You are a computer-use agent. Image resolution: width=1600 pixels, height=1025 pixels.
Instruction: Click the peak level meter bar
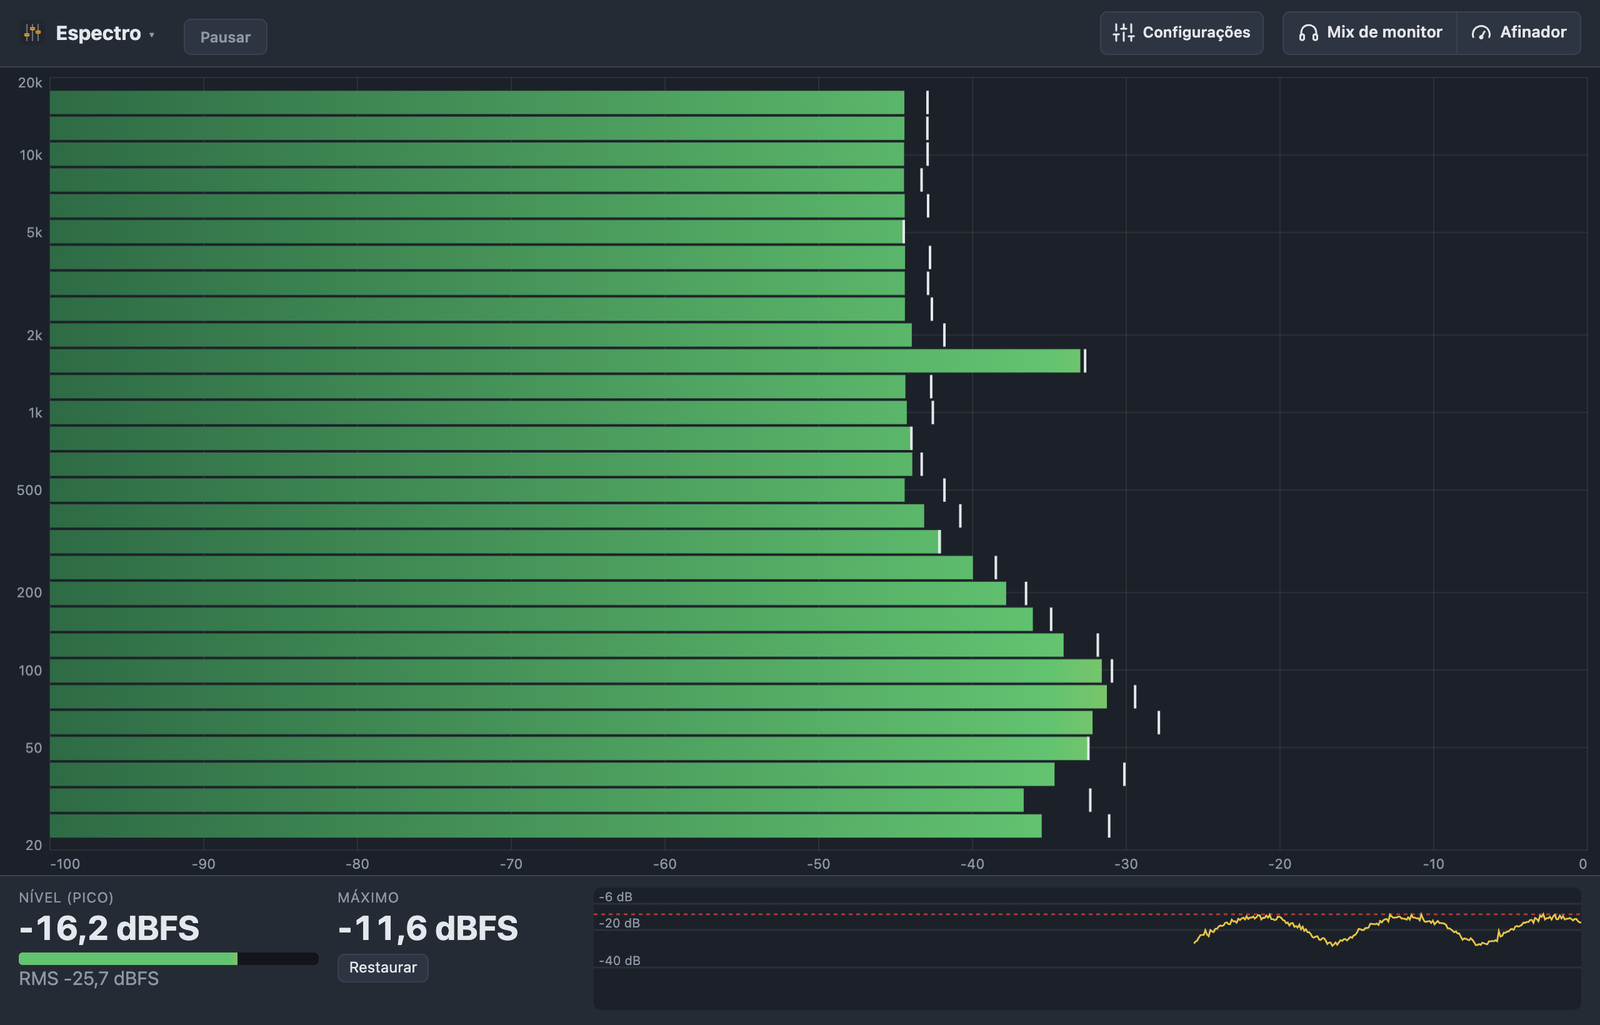tap(168, 959)
